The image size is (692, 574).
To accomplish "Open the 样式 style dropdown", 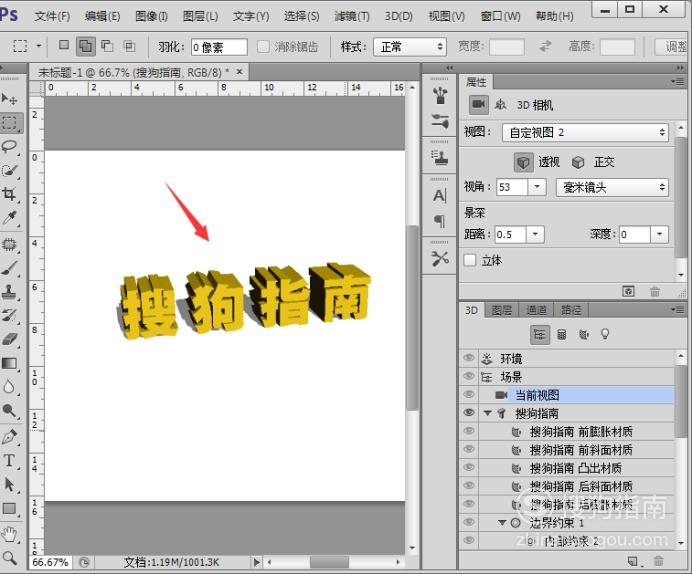I will 410,47.
